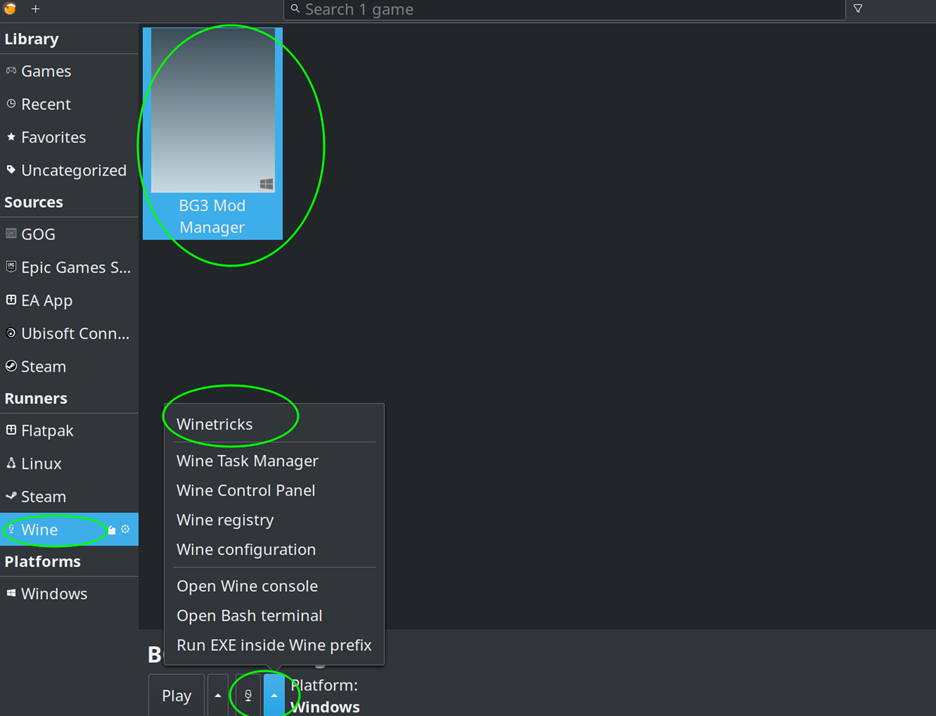936x716 pixels.
Task: Expand the arrow menu next to Play
Action: pos(218,696)
